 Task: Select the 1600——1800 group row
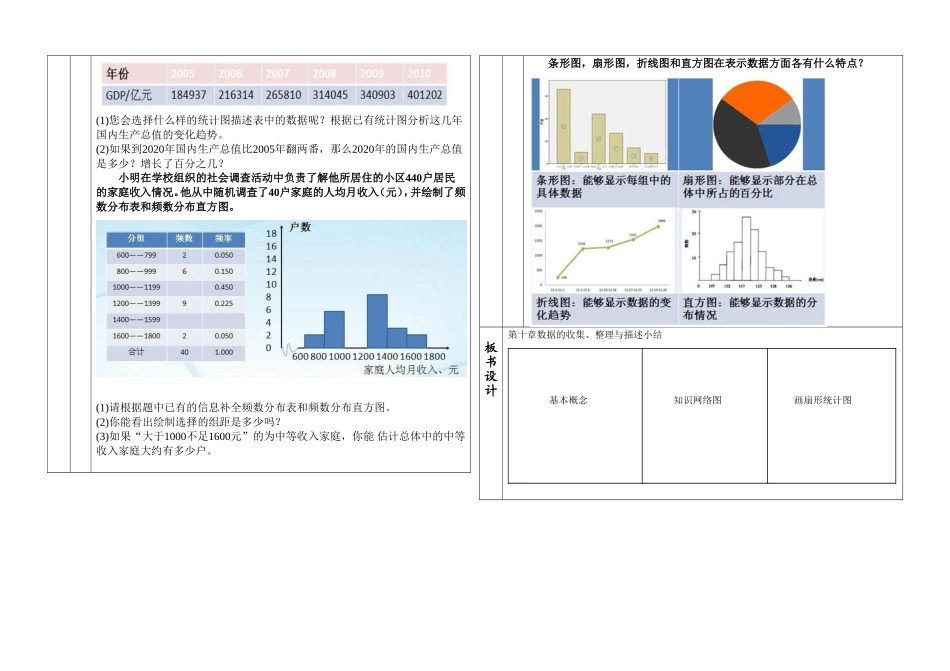[x=176, y=336]
